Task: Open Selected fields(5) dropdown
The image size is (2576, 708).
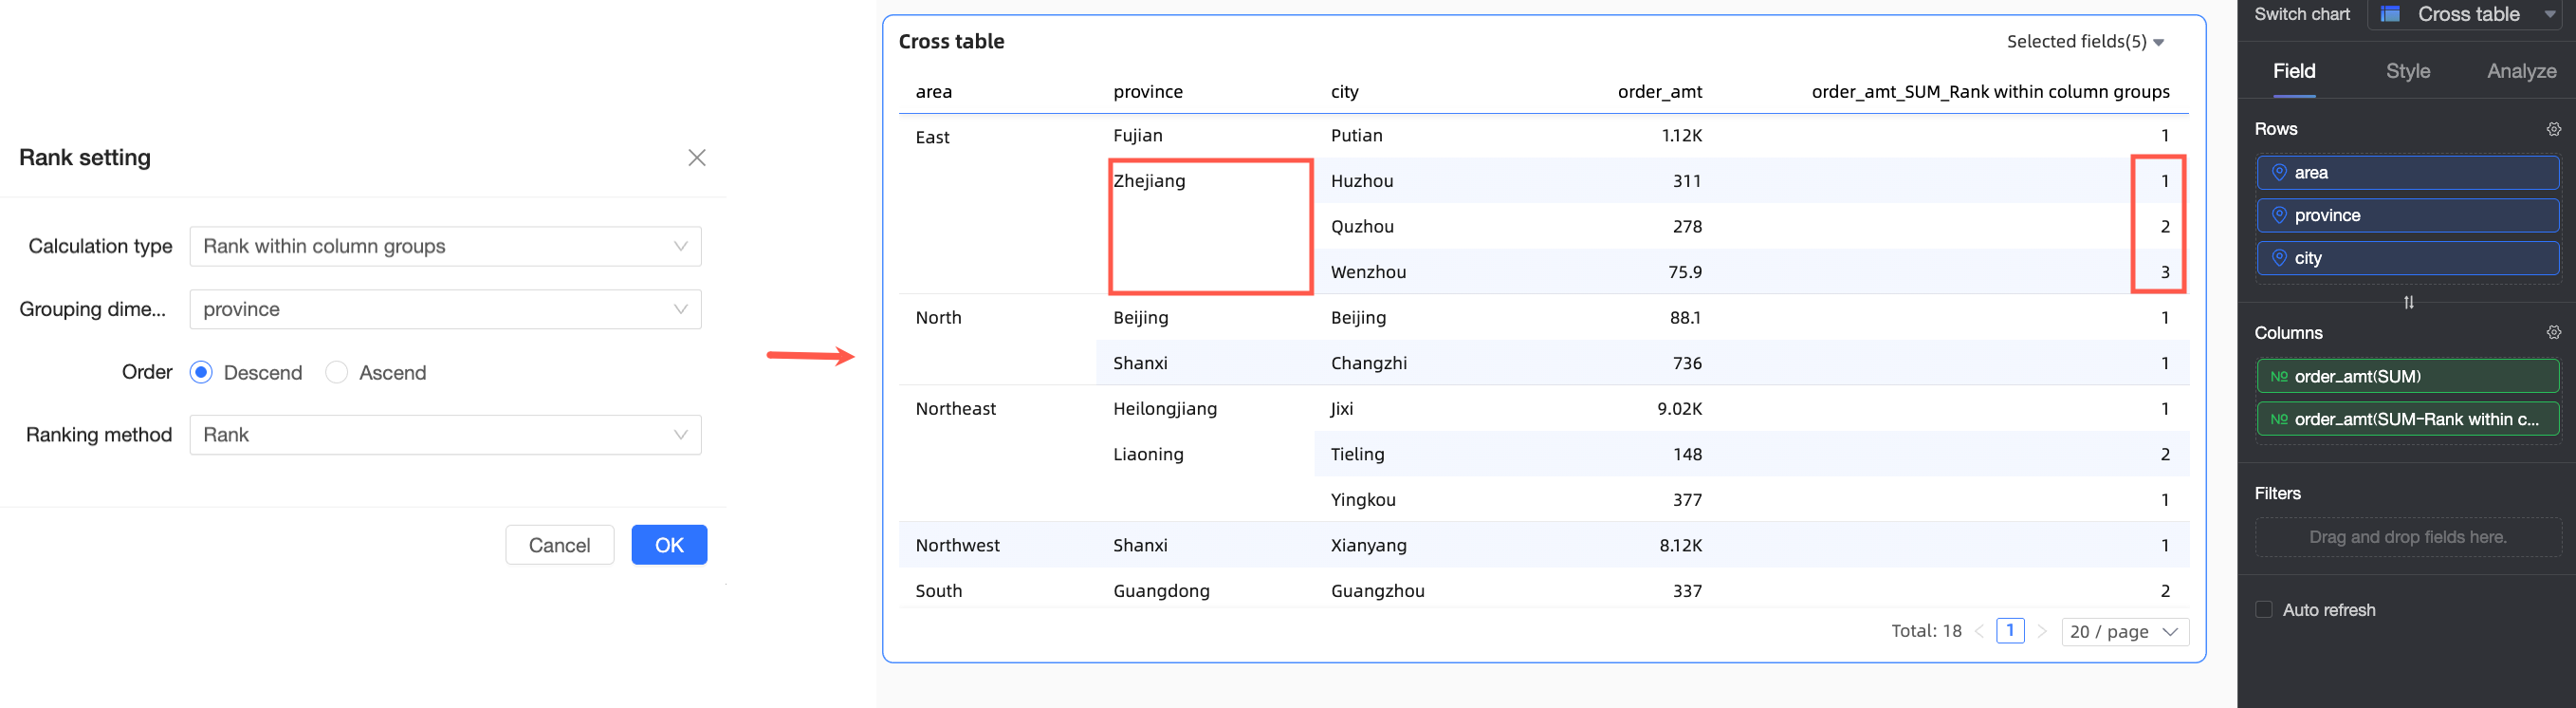Action: [2085, 42]
